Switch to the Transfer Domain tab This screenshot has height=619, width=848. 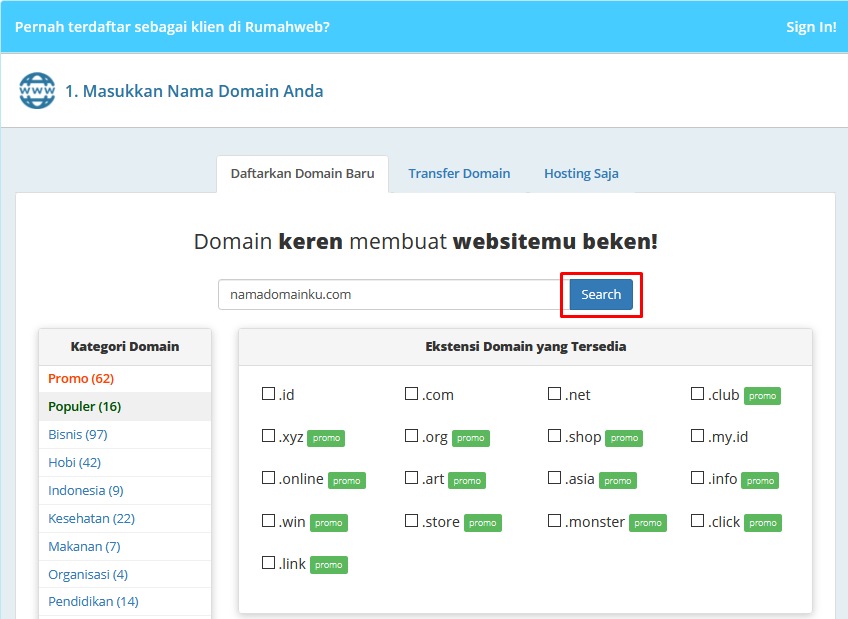(459, 173)
